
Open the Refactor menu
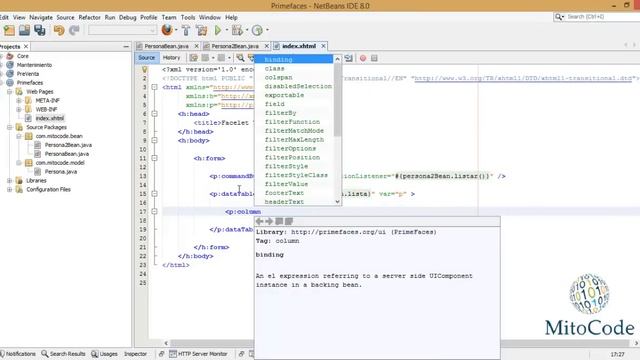pyautogui.click(x=89, y=18)
